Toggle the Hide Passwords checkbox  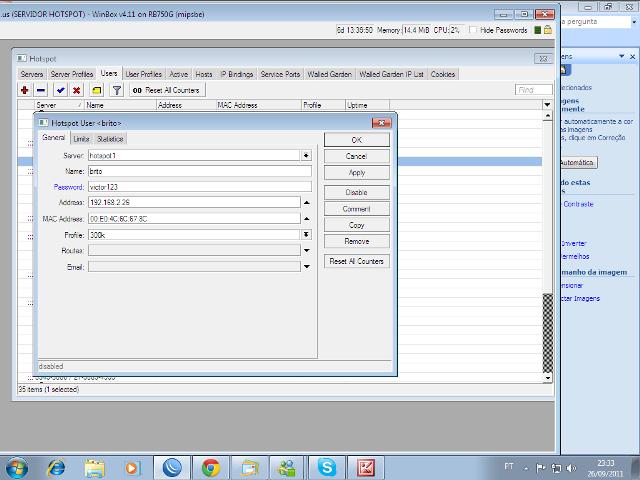pos(474,31)
